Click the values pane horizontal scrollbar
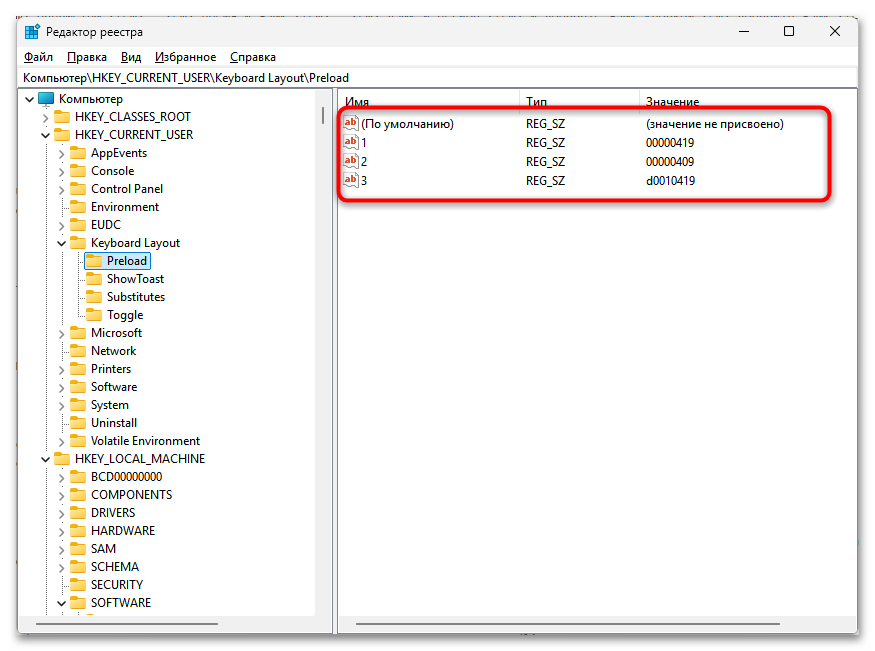The image size is (875, 651). pyautogui.click(x=568, y=624)
